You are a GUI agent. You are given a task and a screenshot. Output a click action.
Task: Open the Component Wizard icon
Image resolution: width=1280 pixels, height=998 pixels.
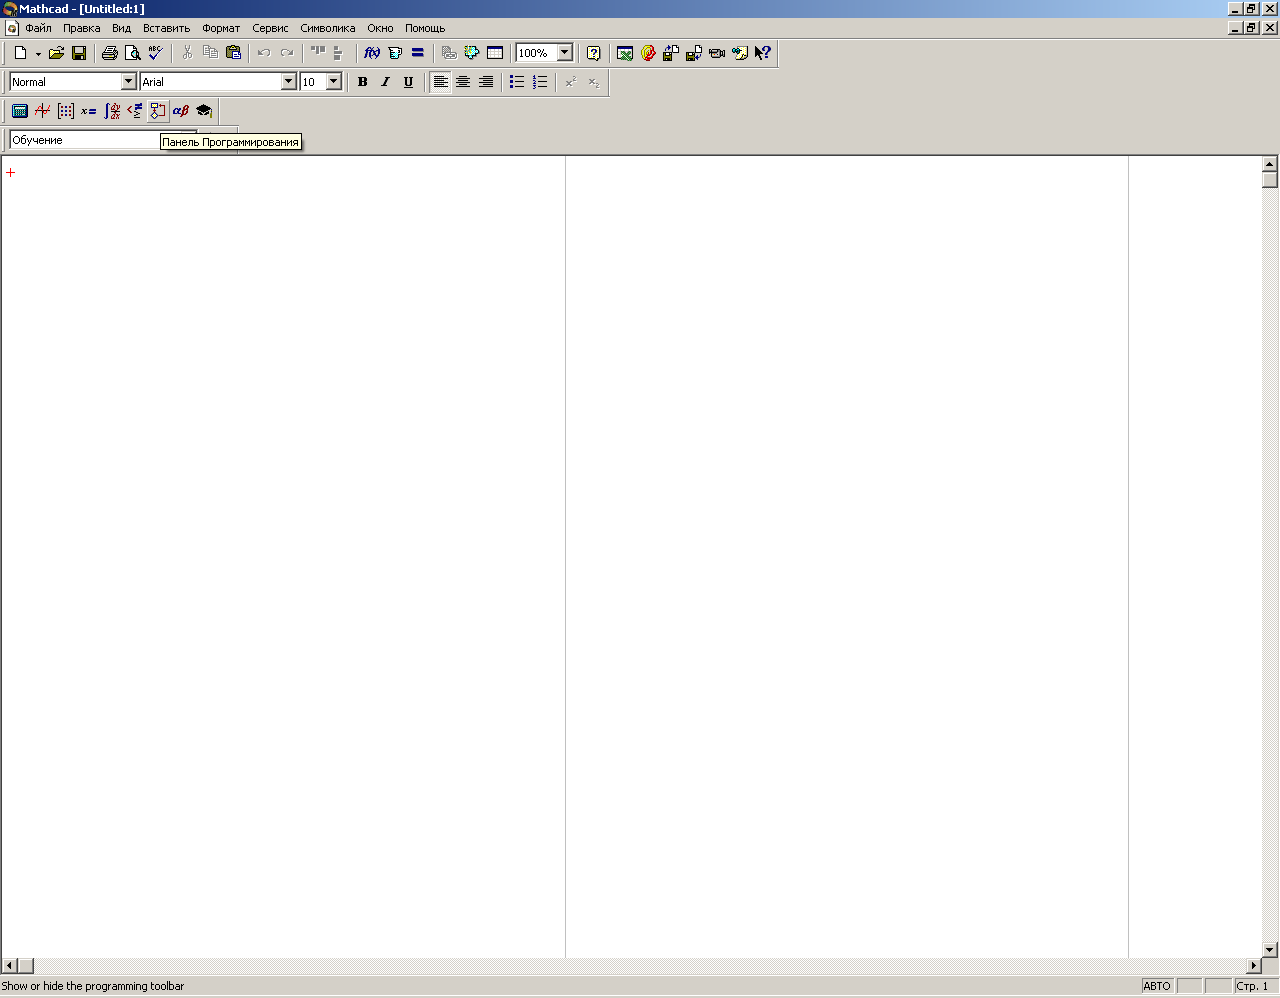[x=472, y=53]
